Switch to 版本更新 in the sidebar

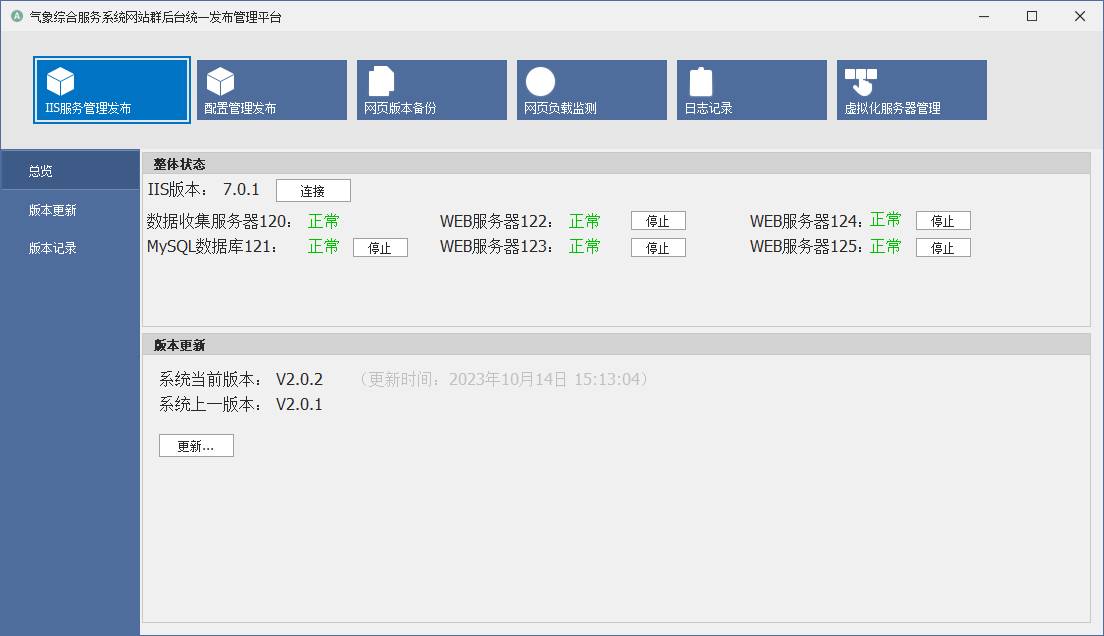70,210
